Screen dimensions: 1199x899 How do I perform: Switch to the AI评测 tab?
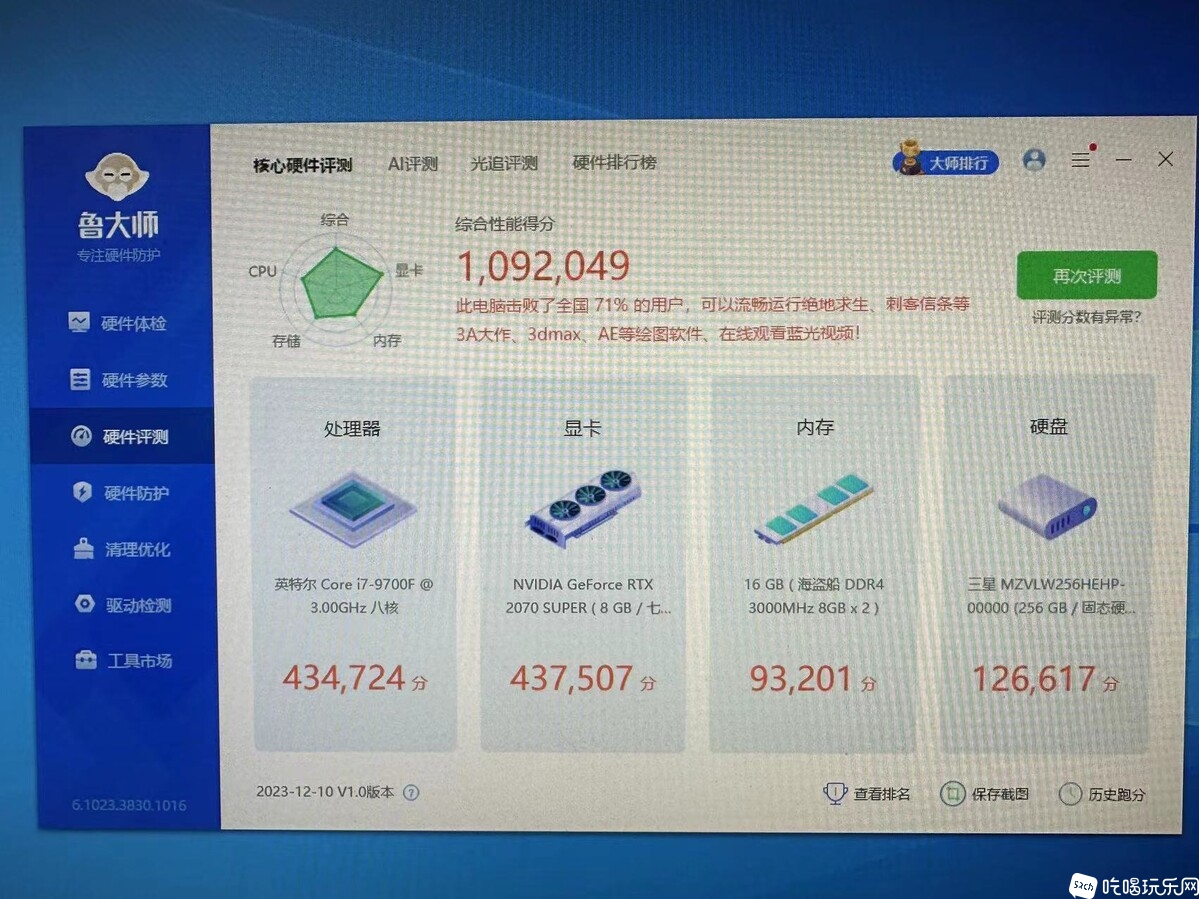coord(413,164)
